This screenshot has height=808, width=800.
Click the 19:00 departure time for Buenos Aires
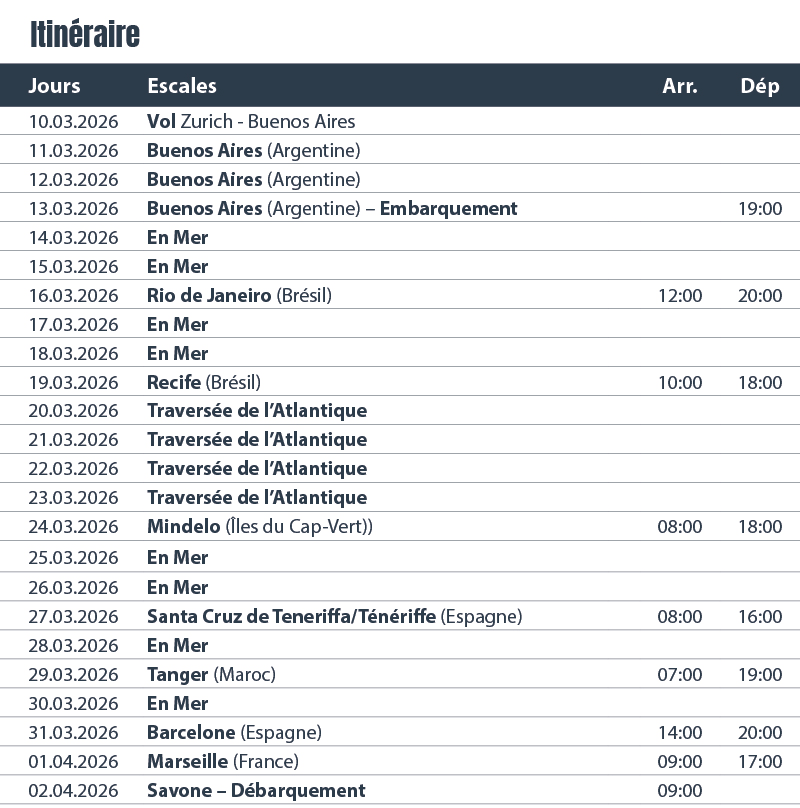760,209
